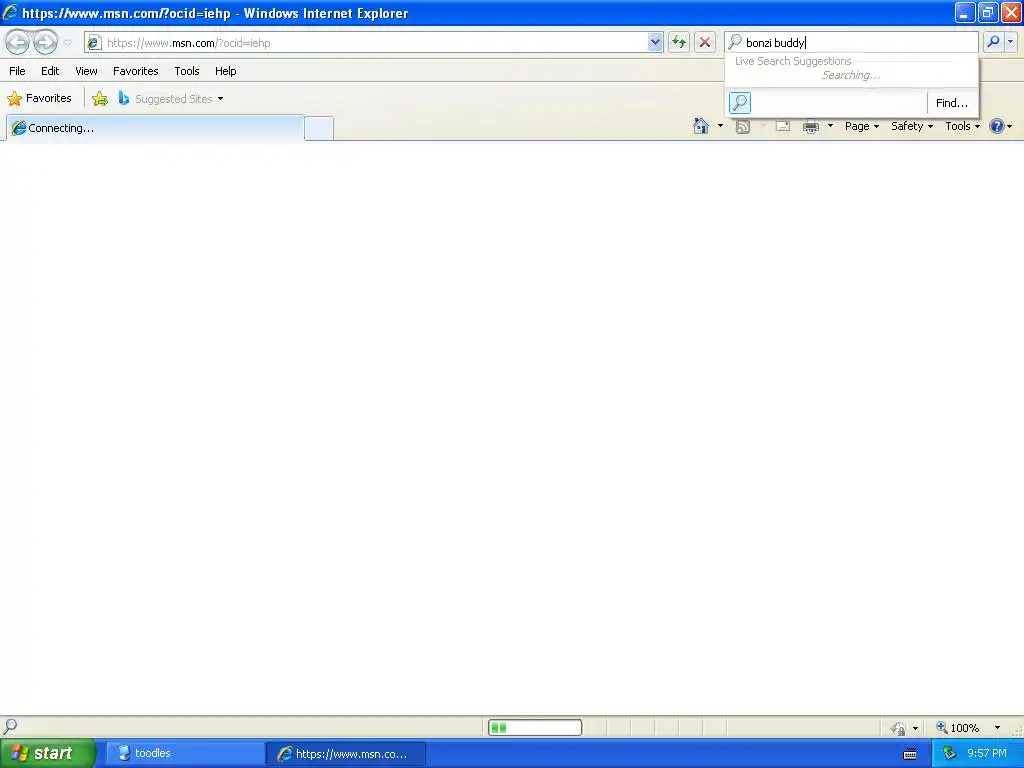Click the 9:57 PM clock

coord(987,754)
